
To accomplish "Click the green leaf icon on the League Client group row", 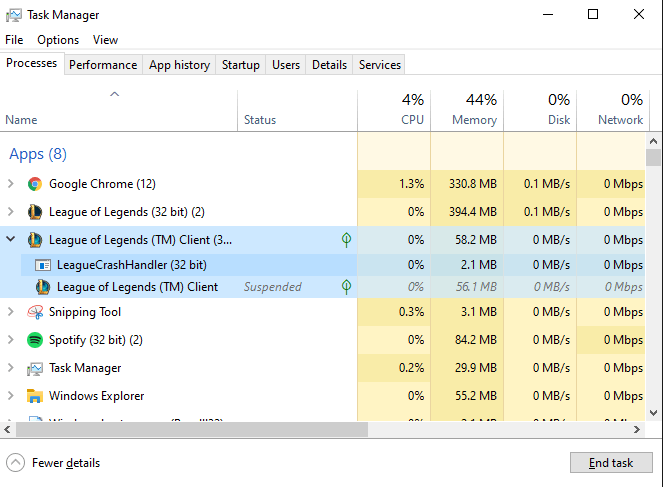I will pos(346,240).
